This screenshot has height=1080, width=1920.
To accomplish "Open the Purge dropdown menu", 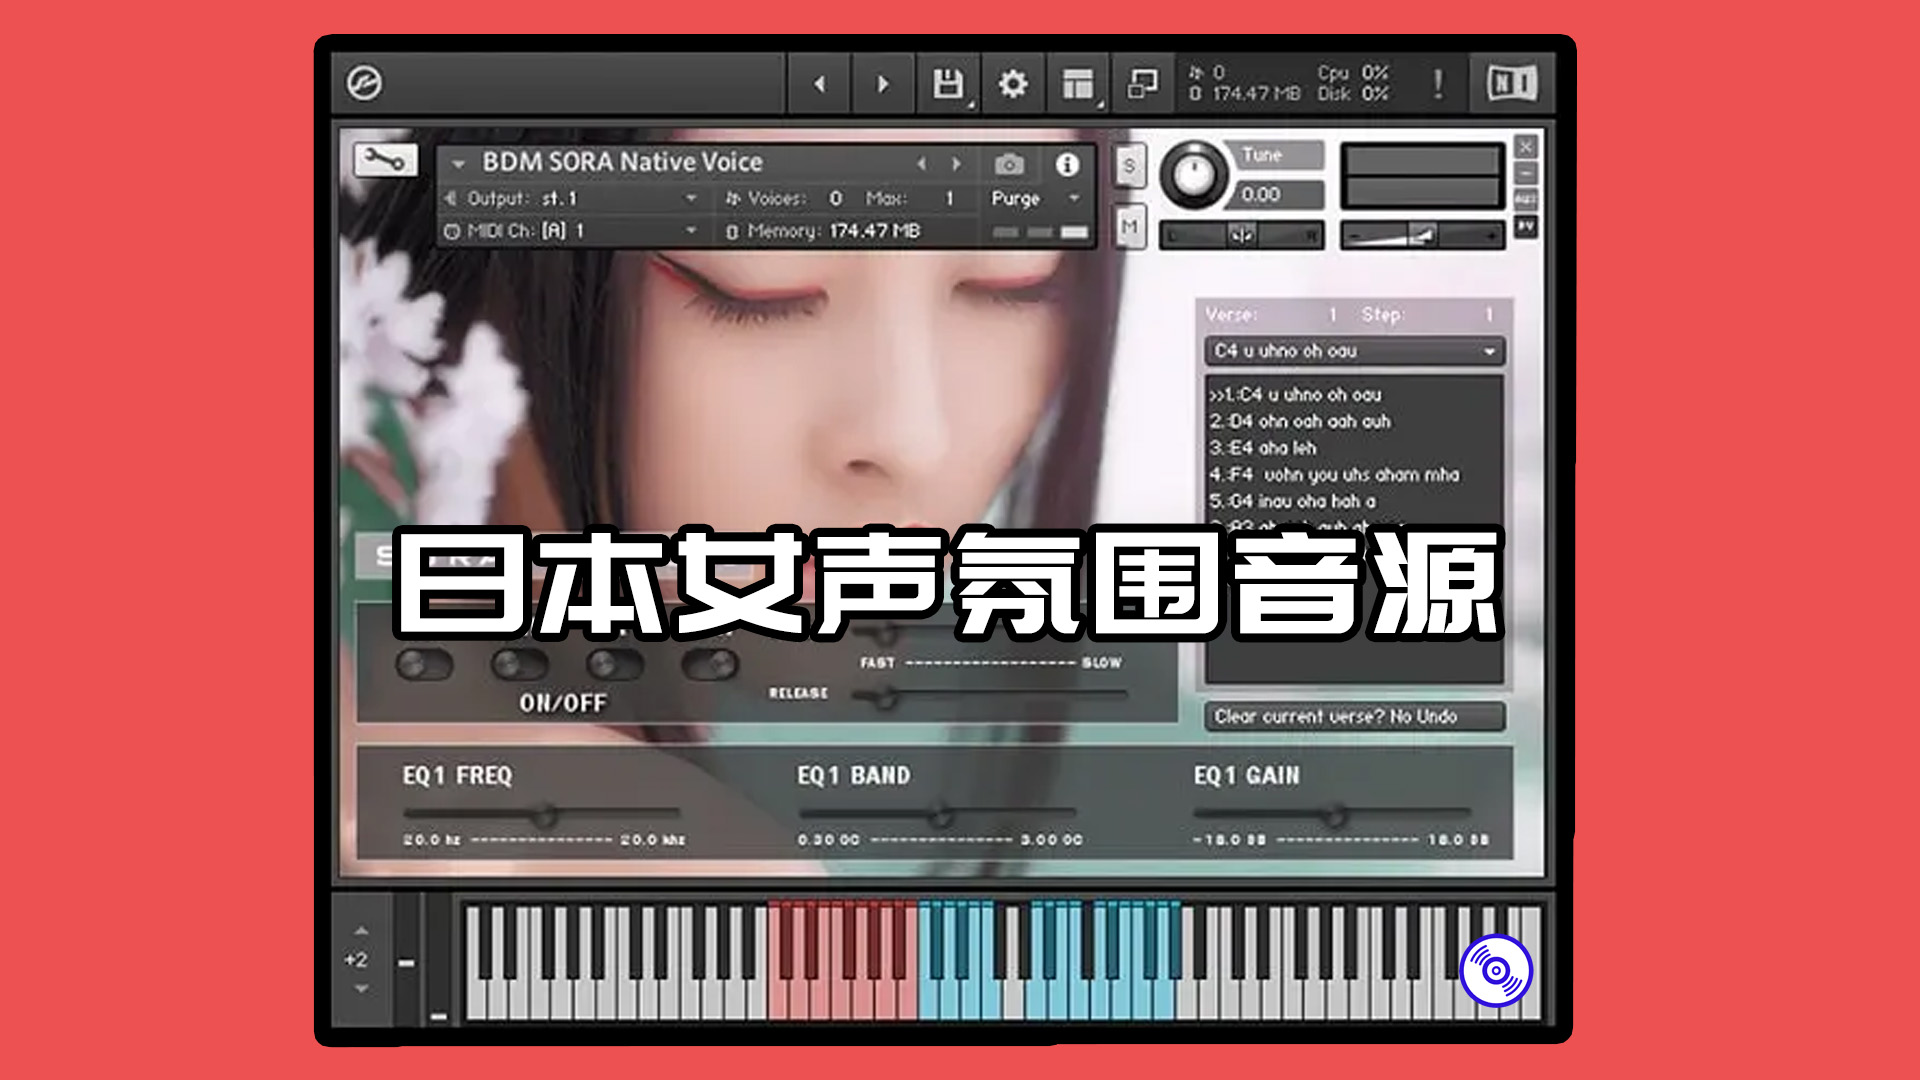I will (1036, 198).
